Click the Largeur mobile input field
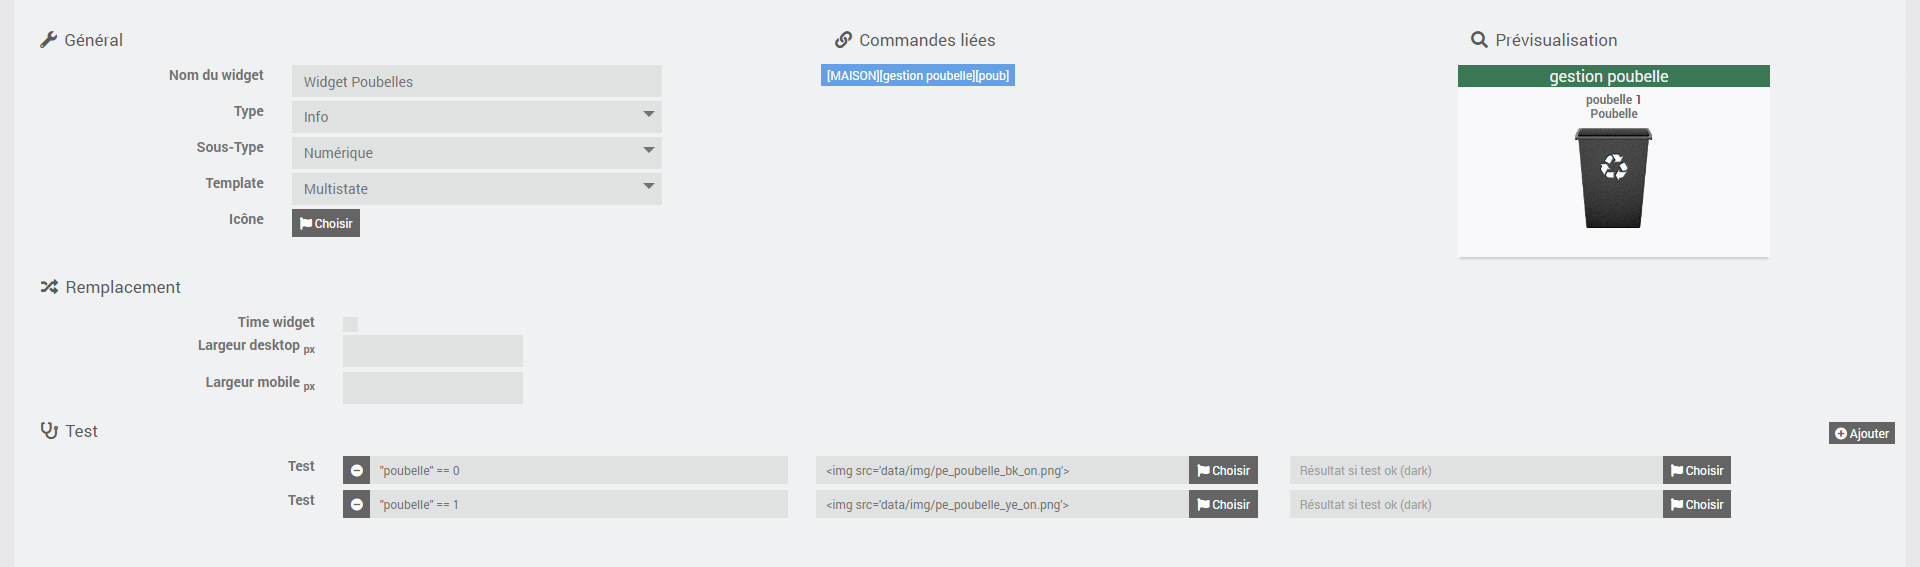1920x567 pixels. click(433, 388)
